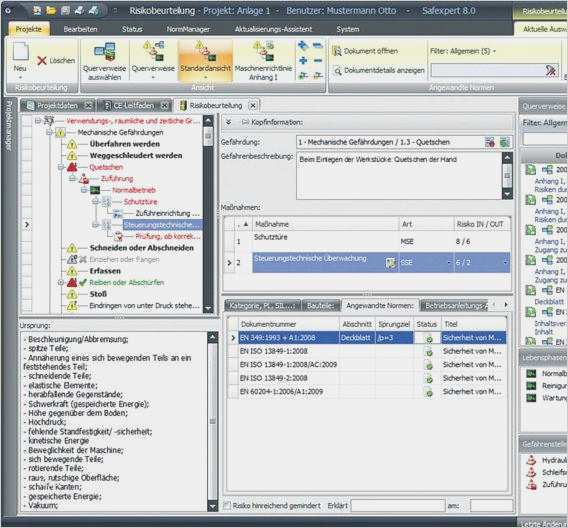
Task: Clear the filter with the funnel icon
Action: (x=551, y=71)
